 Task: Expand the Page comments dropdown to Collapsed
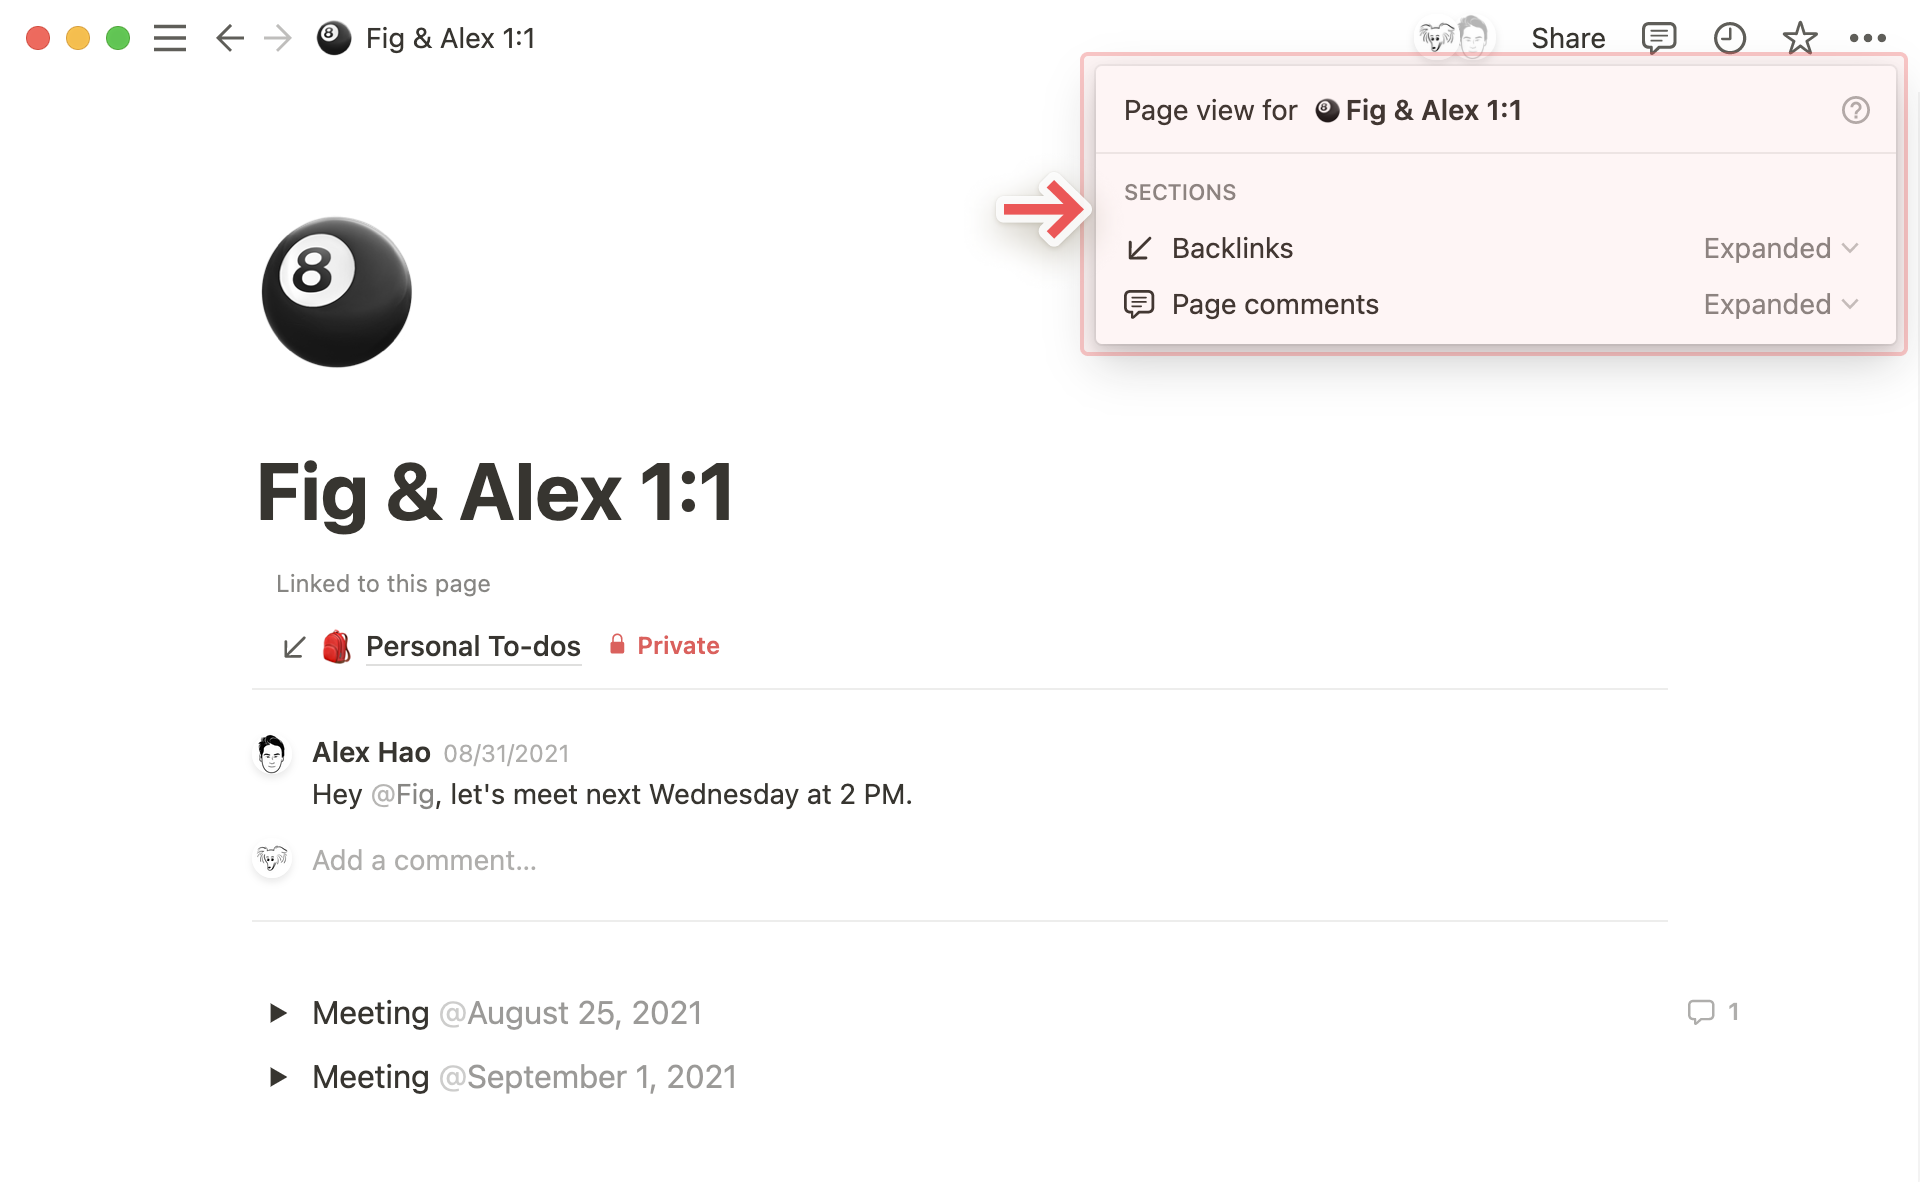click(1782, 304)
